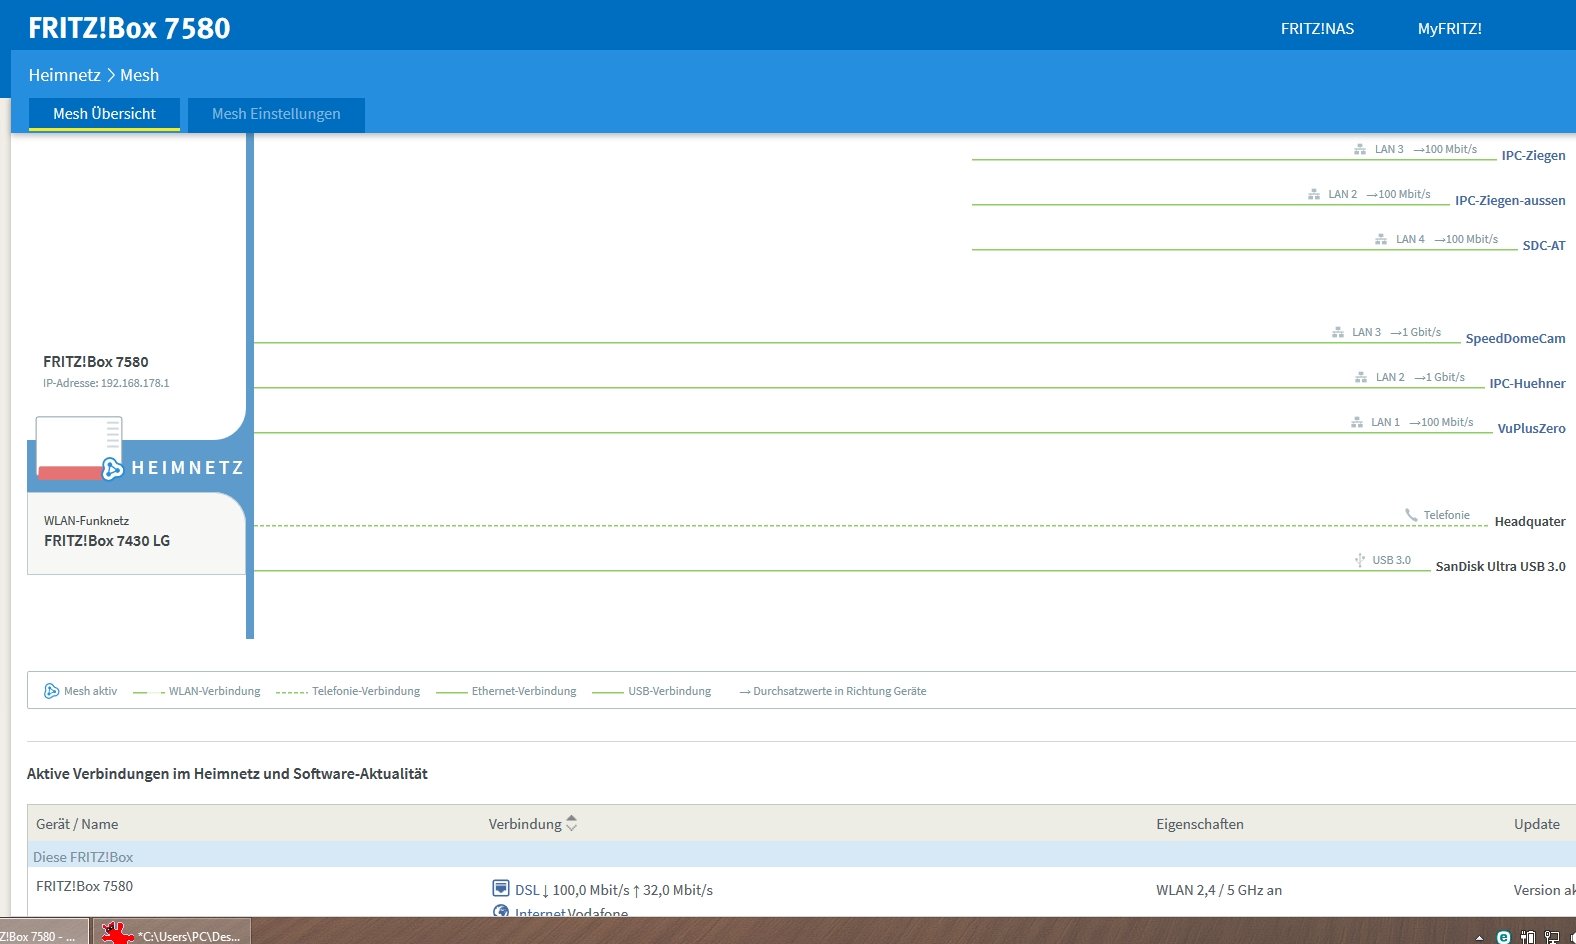Click the DSL connection icon in the table
The width and height of the screenshot is (1576, 944).
point(501,888)
